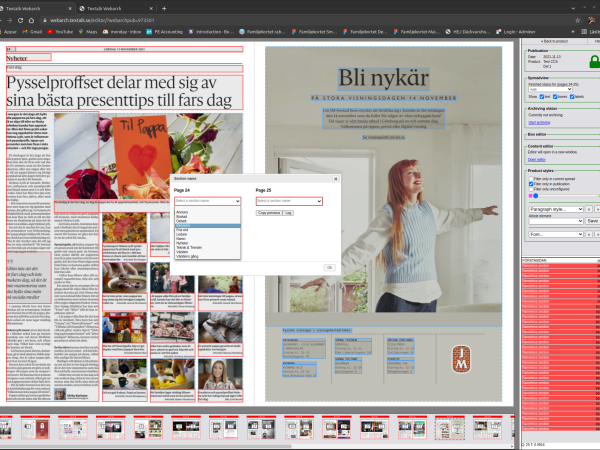Switch to the first Textalk Webarch tab

[x=34, y=8]
